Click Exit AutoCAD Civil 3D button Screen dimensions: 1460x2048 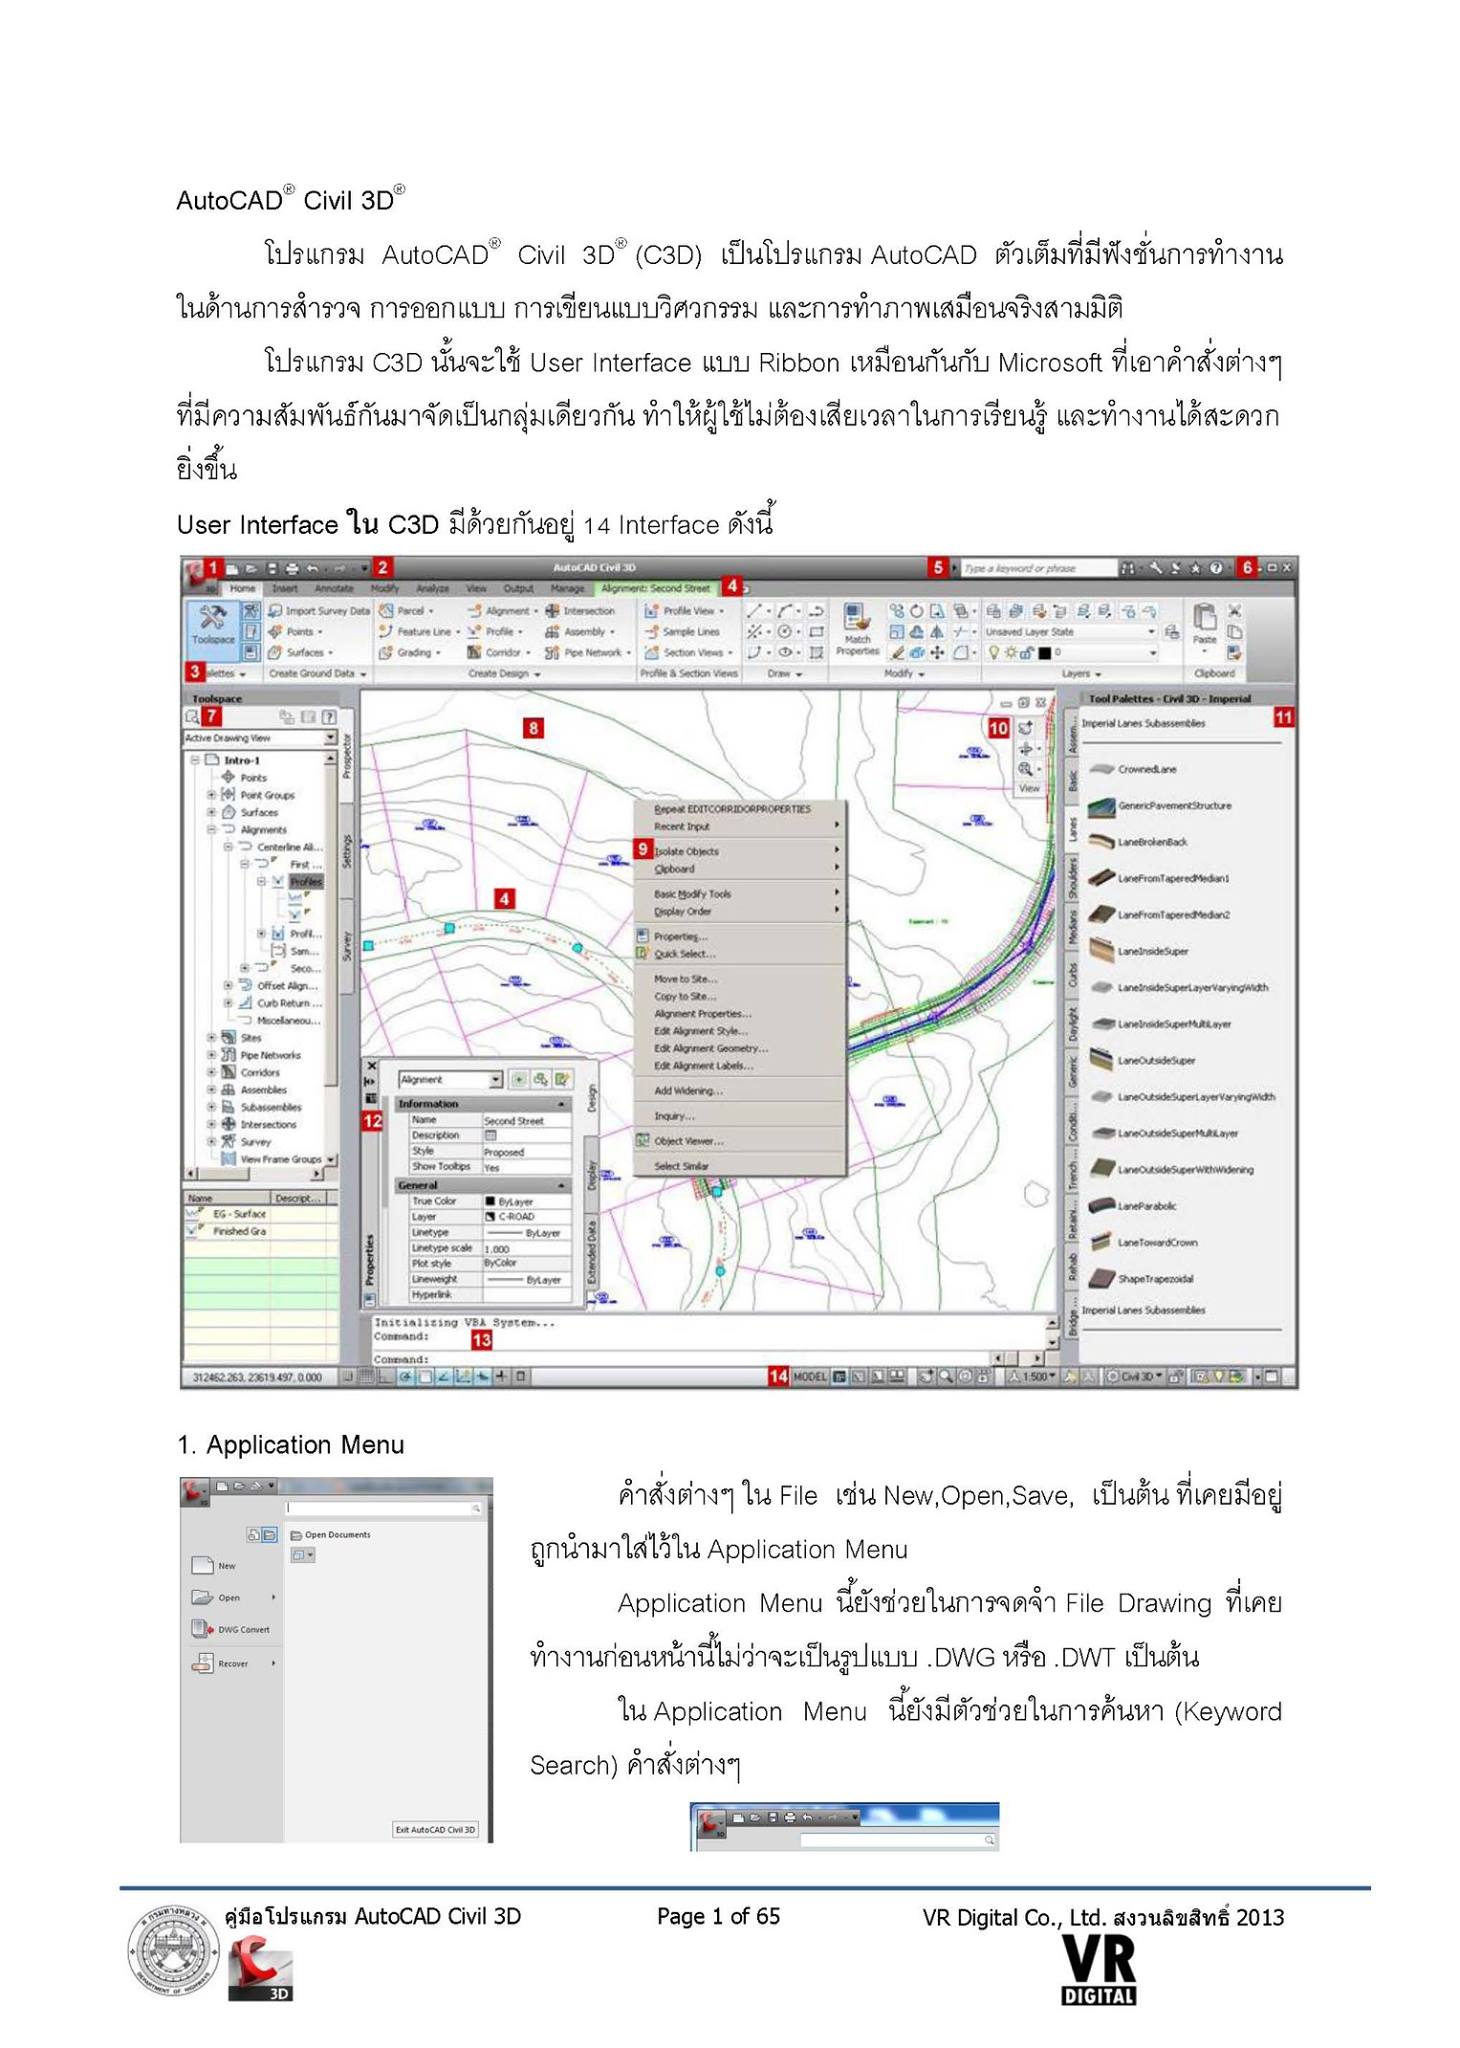pyautogui.click(x=436, y=1829)
